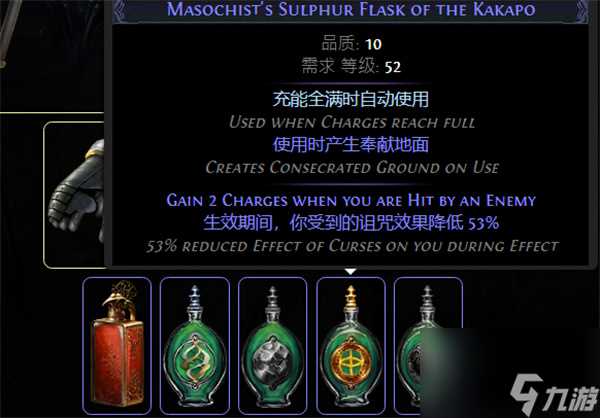Image resolution: width=600 pixels, height=418 pixels.
Task: Click the right ornament of tooltip header
Action: (580, 11)
